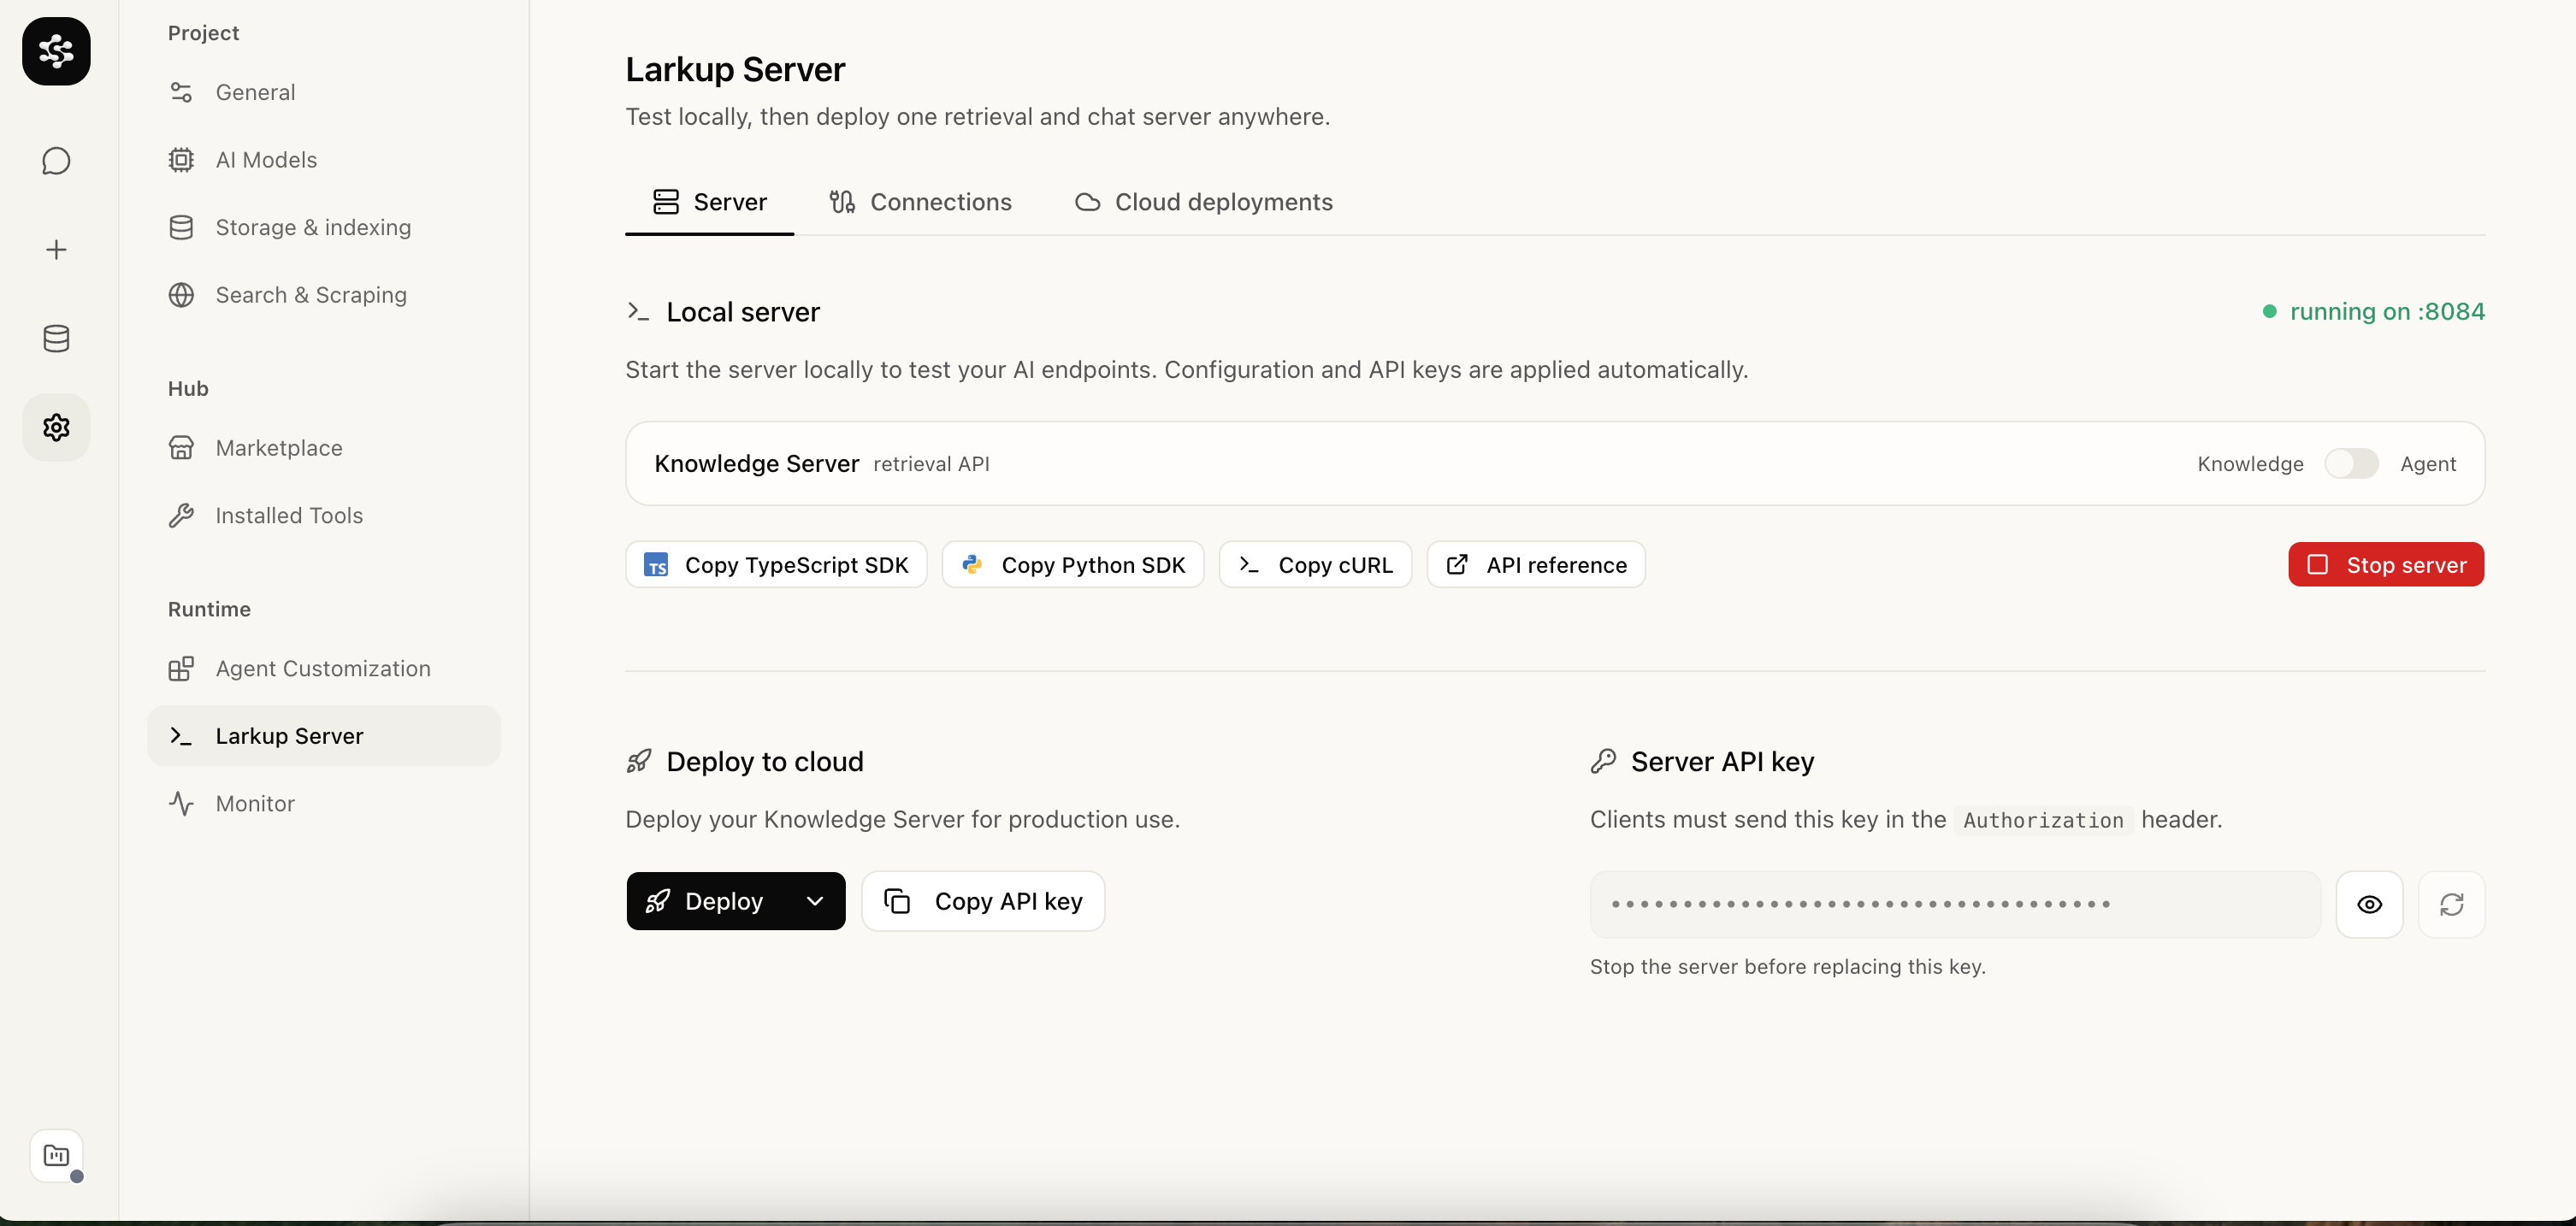Click the Authorization code label

click(2043, 820)
